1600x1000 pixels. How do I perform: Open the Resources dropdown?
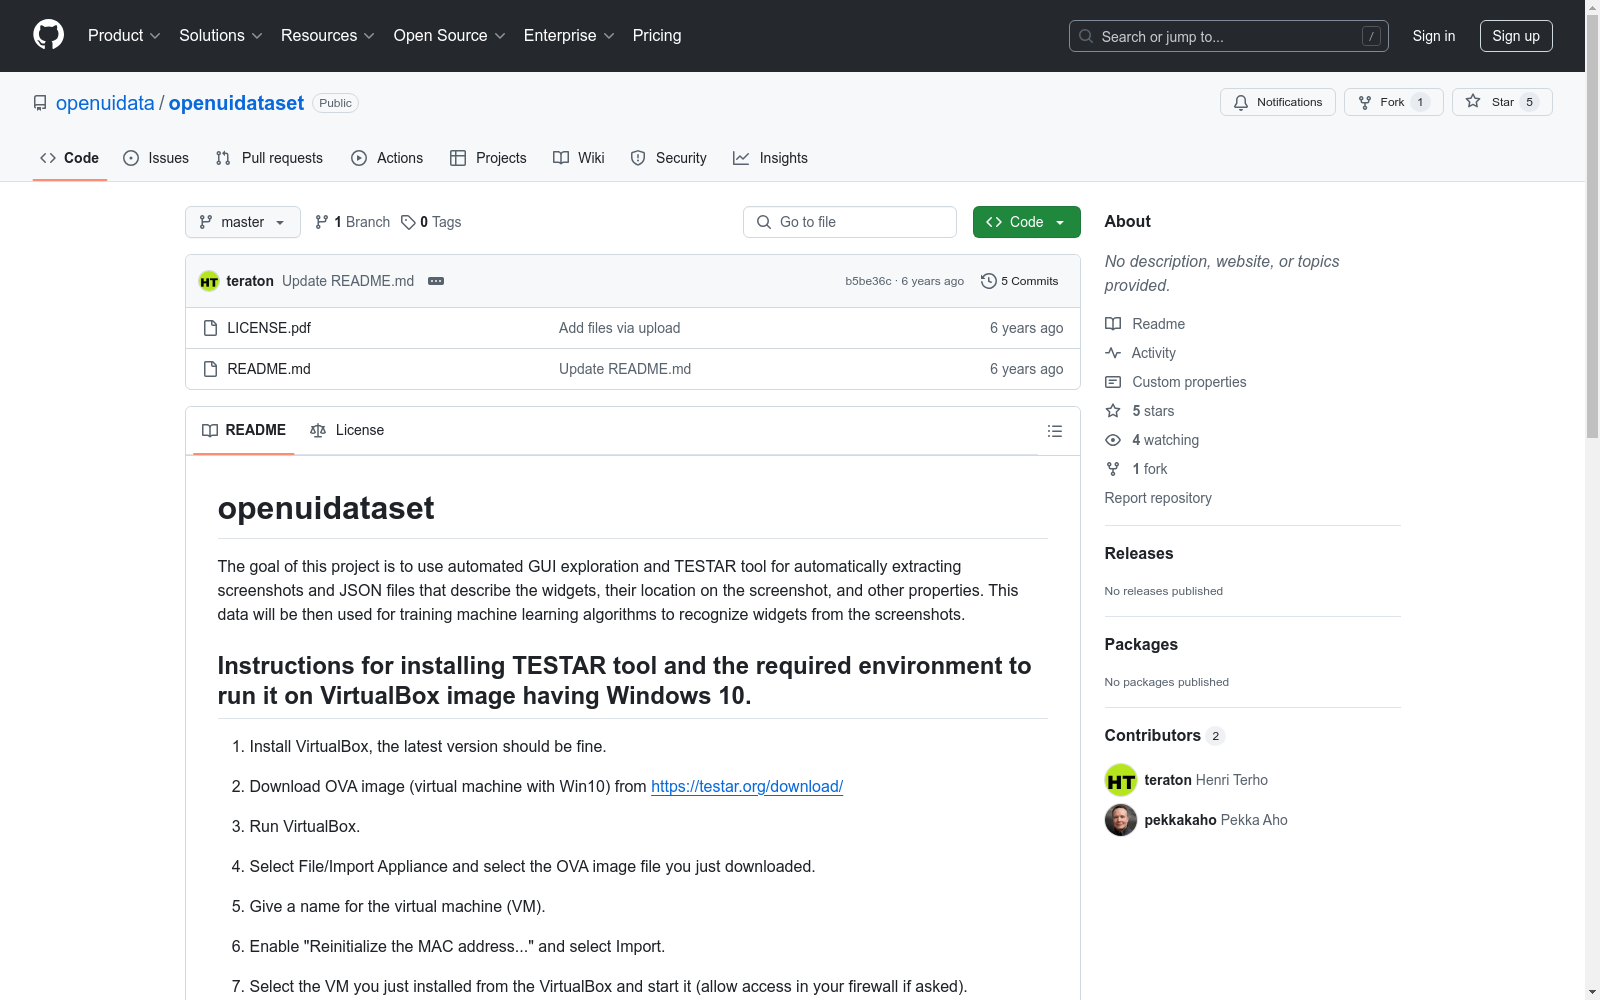pyautogui.click(x=328, y=36)
